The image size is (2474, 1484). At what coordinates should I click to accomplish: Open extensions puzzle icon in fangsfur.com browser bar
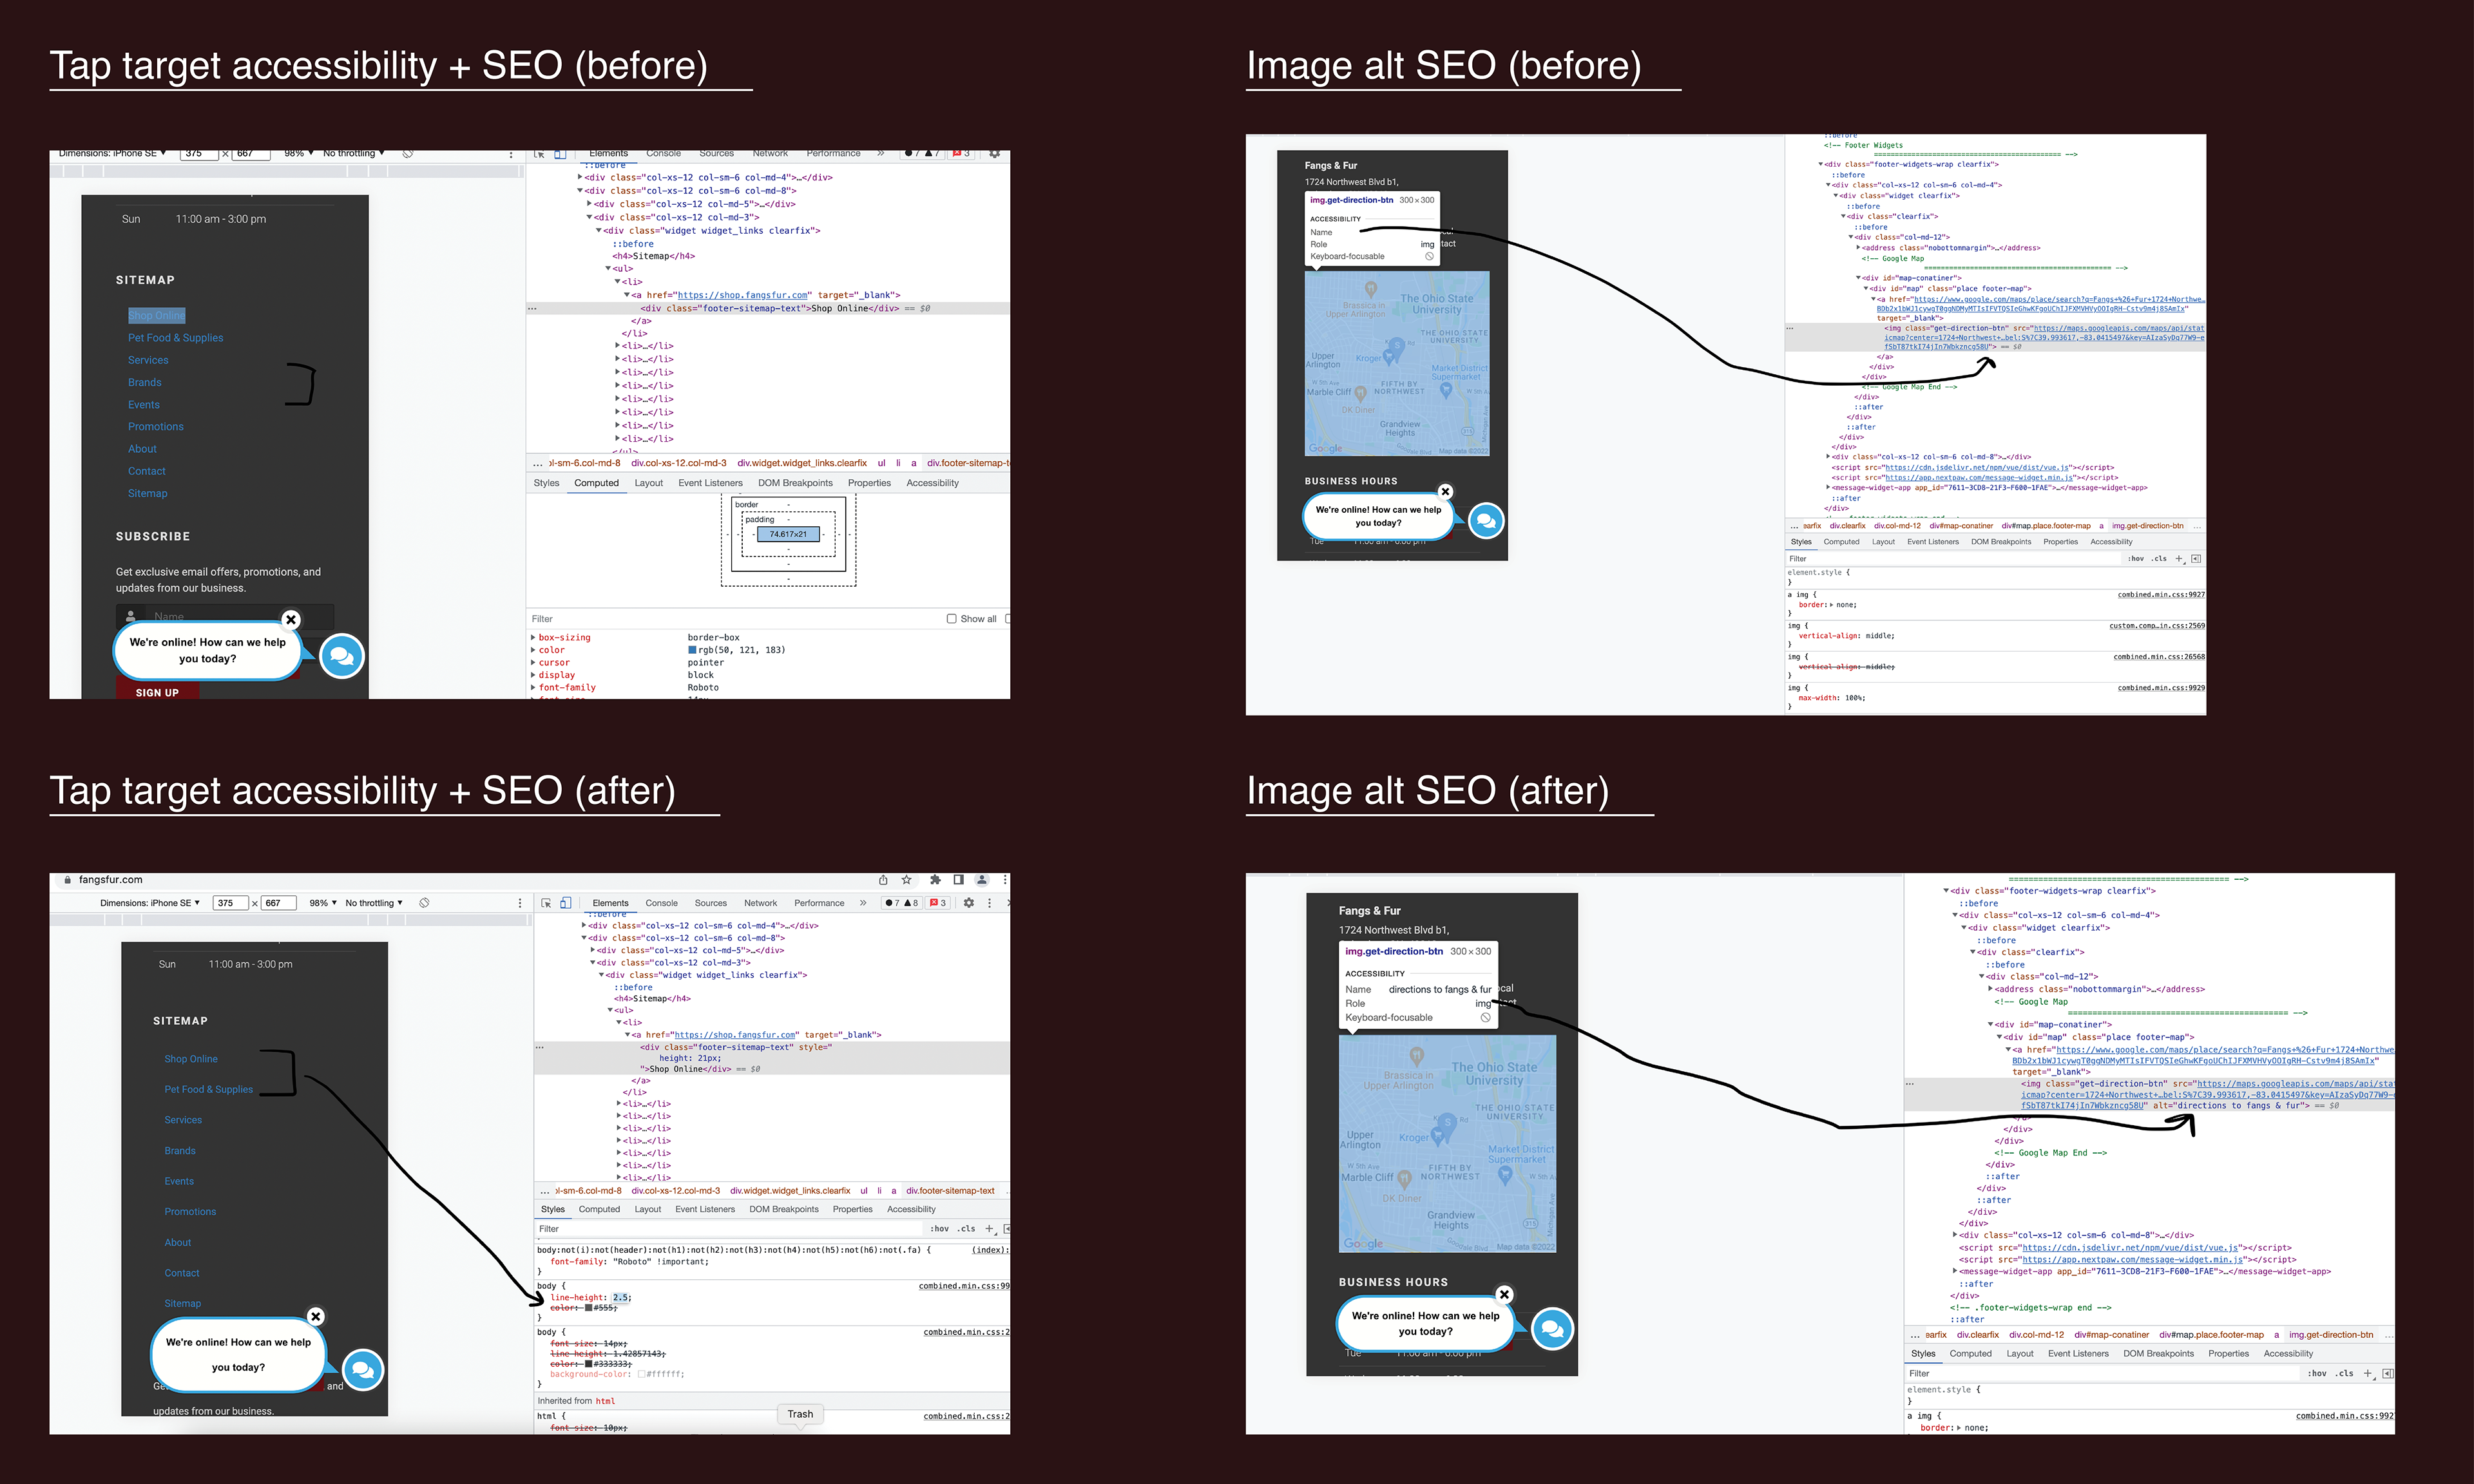[x=935, y=880]
